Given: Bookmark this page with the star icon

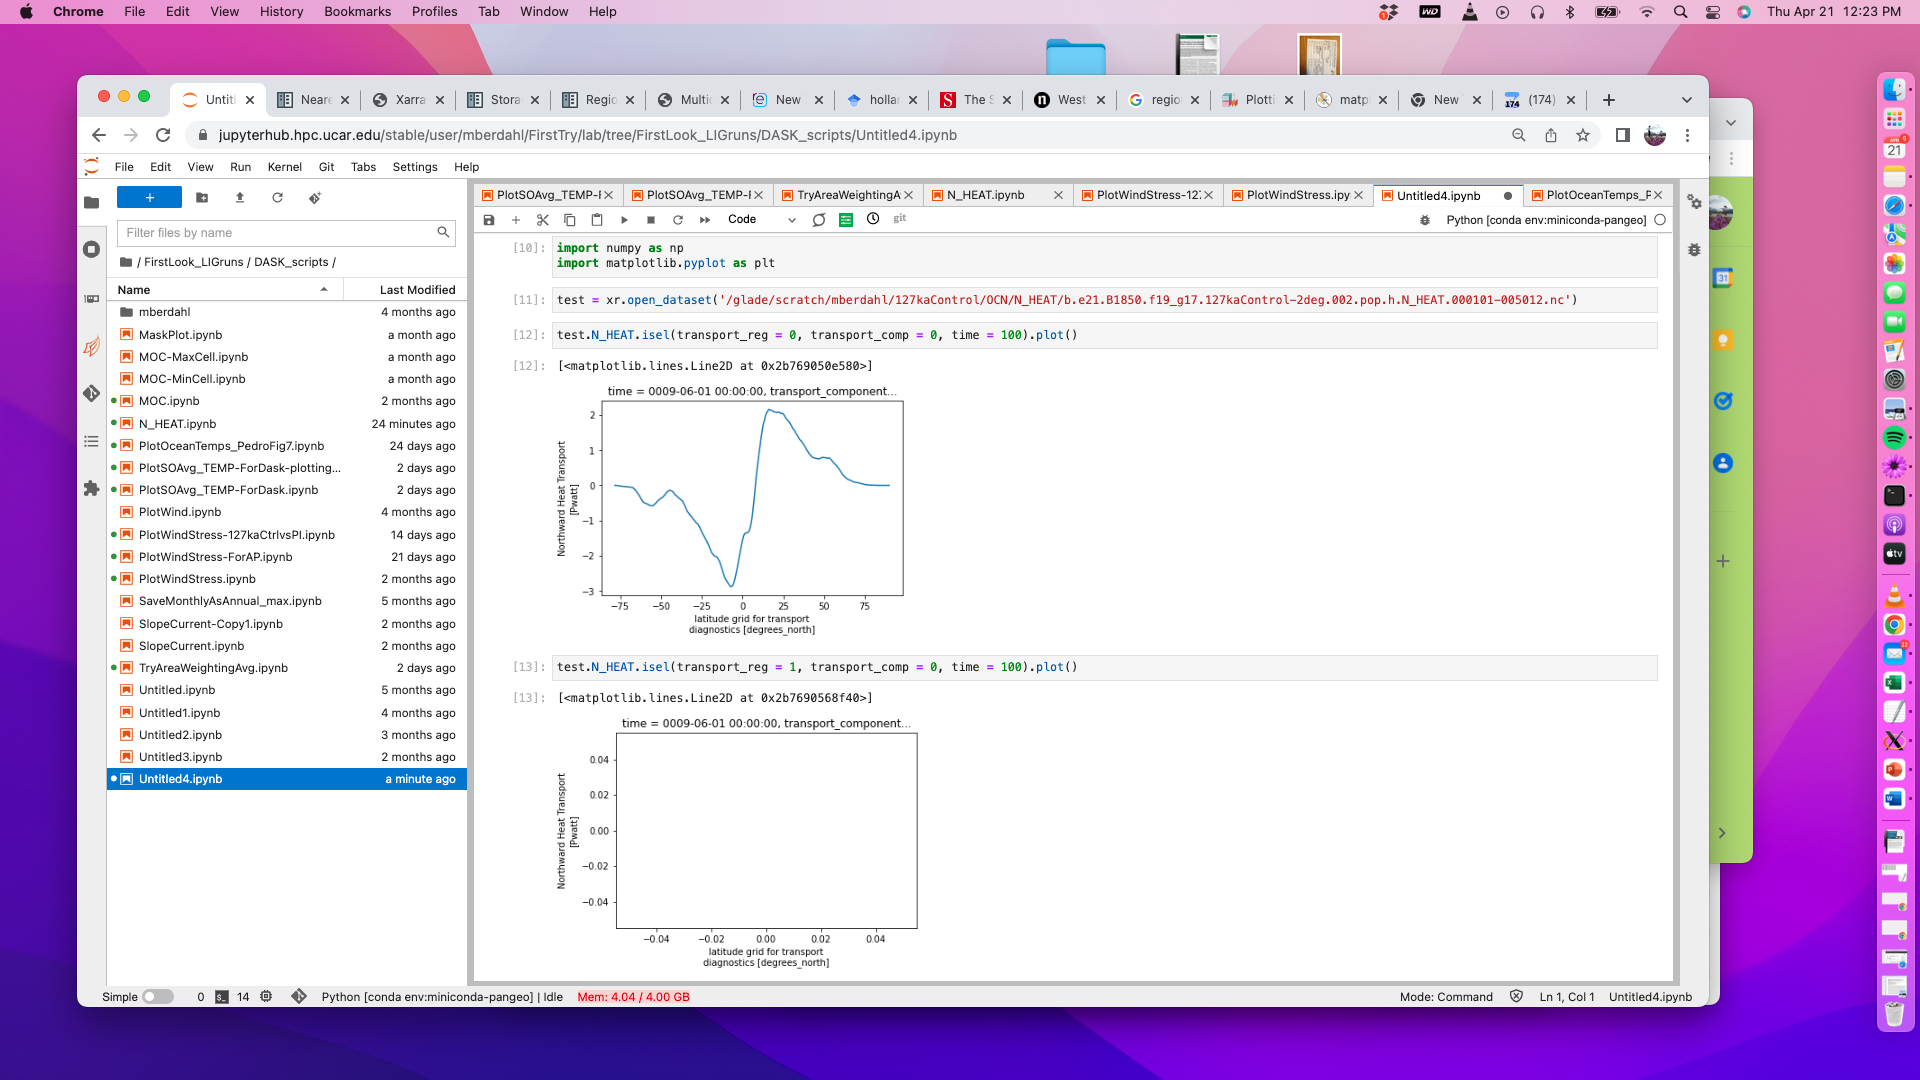Looking at the screenshot, I should [1583, 135].
